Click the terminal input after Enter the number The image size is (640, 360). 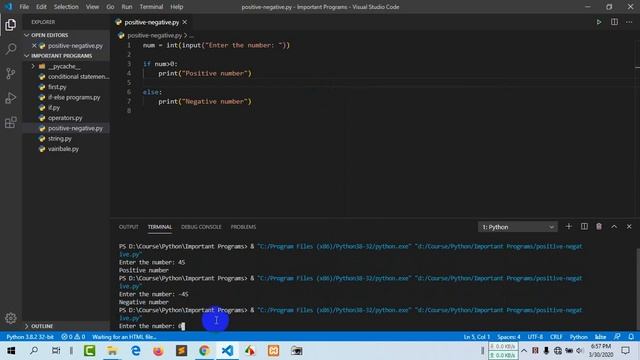[x=182, y=326]
